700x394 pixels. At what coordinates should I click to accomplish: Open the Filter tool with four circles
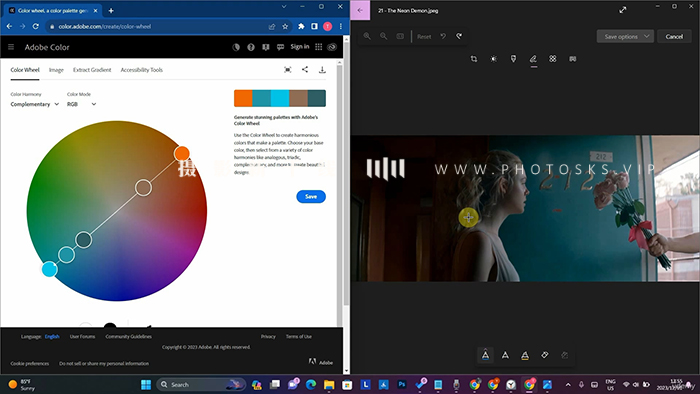point(553,59)
